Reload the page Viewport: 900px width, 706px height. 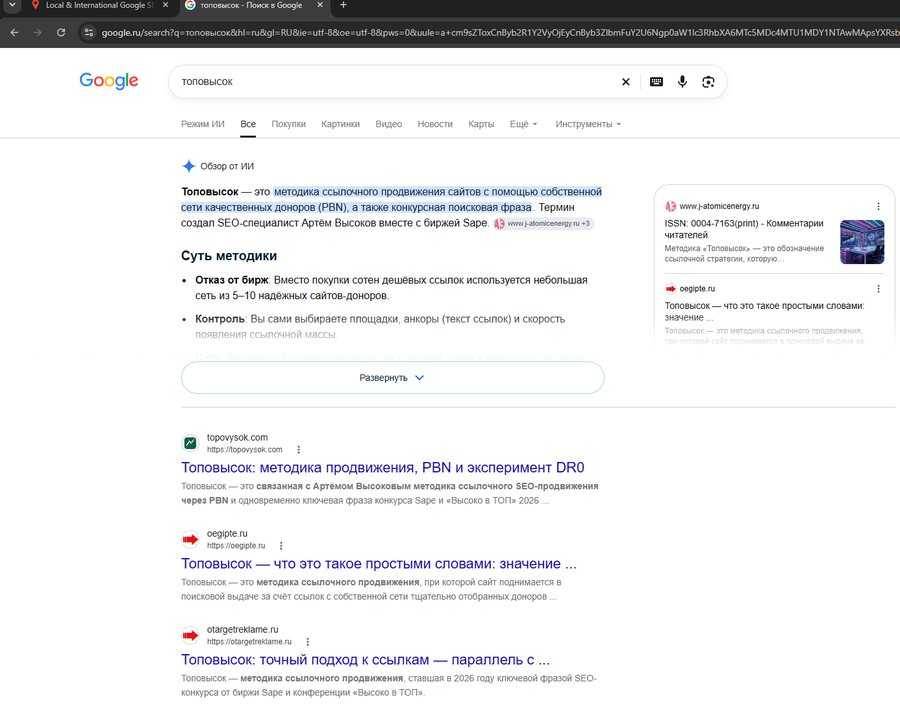(61, 33)
